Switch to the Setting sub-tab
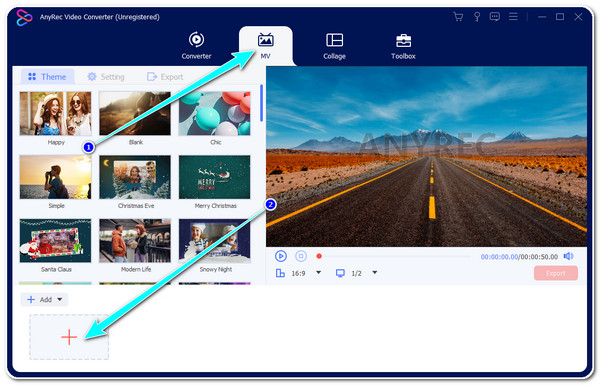 point(106,77)
